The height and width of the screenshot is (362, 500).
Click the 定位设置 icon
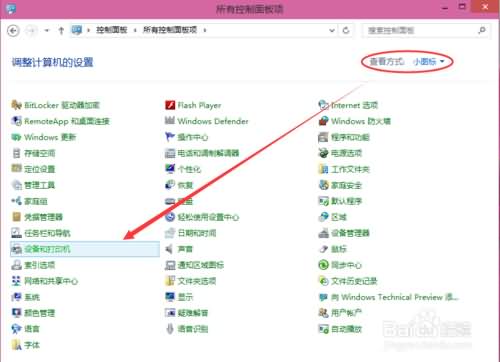click(x=16, y=169)
